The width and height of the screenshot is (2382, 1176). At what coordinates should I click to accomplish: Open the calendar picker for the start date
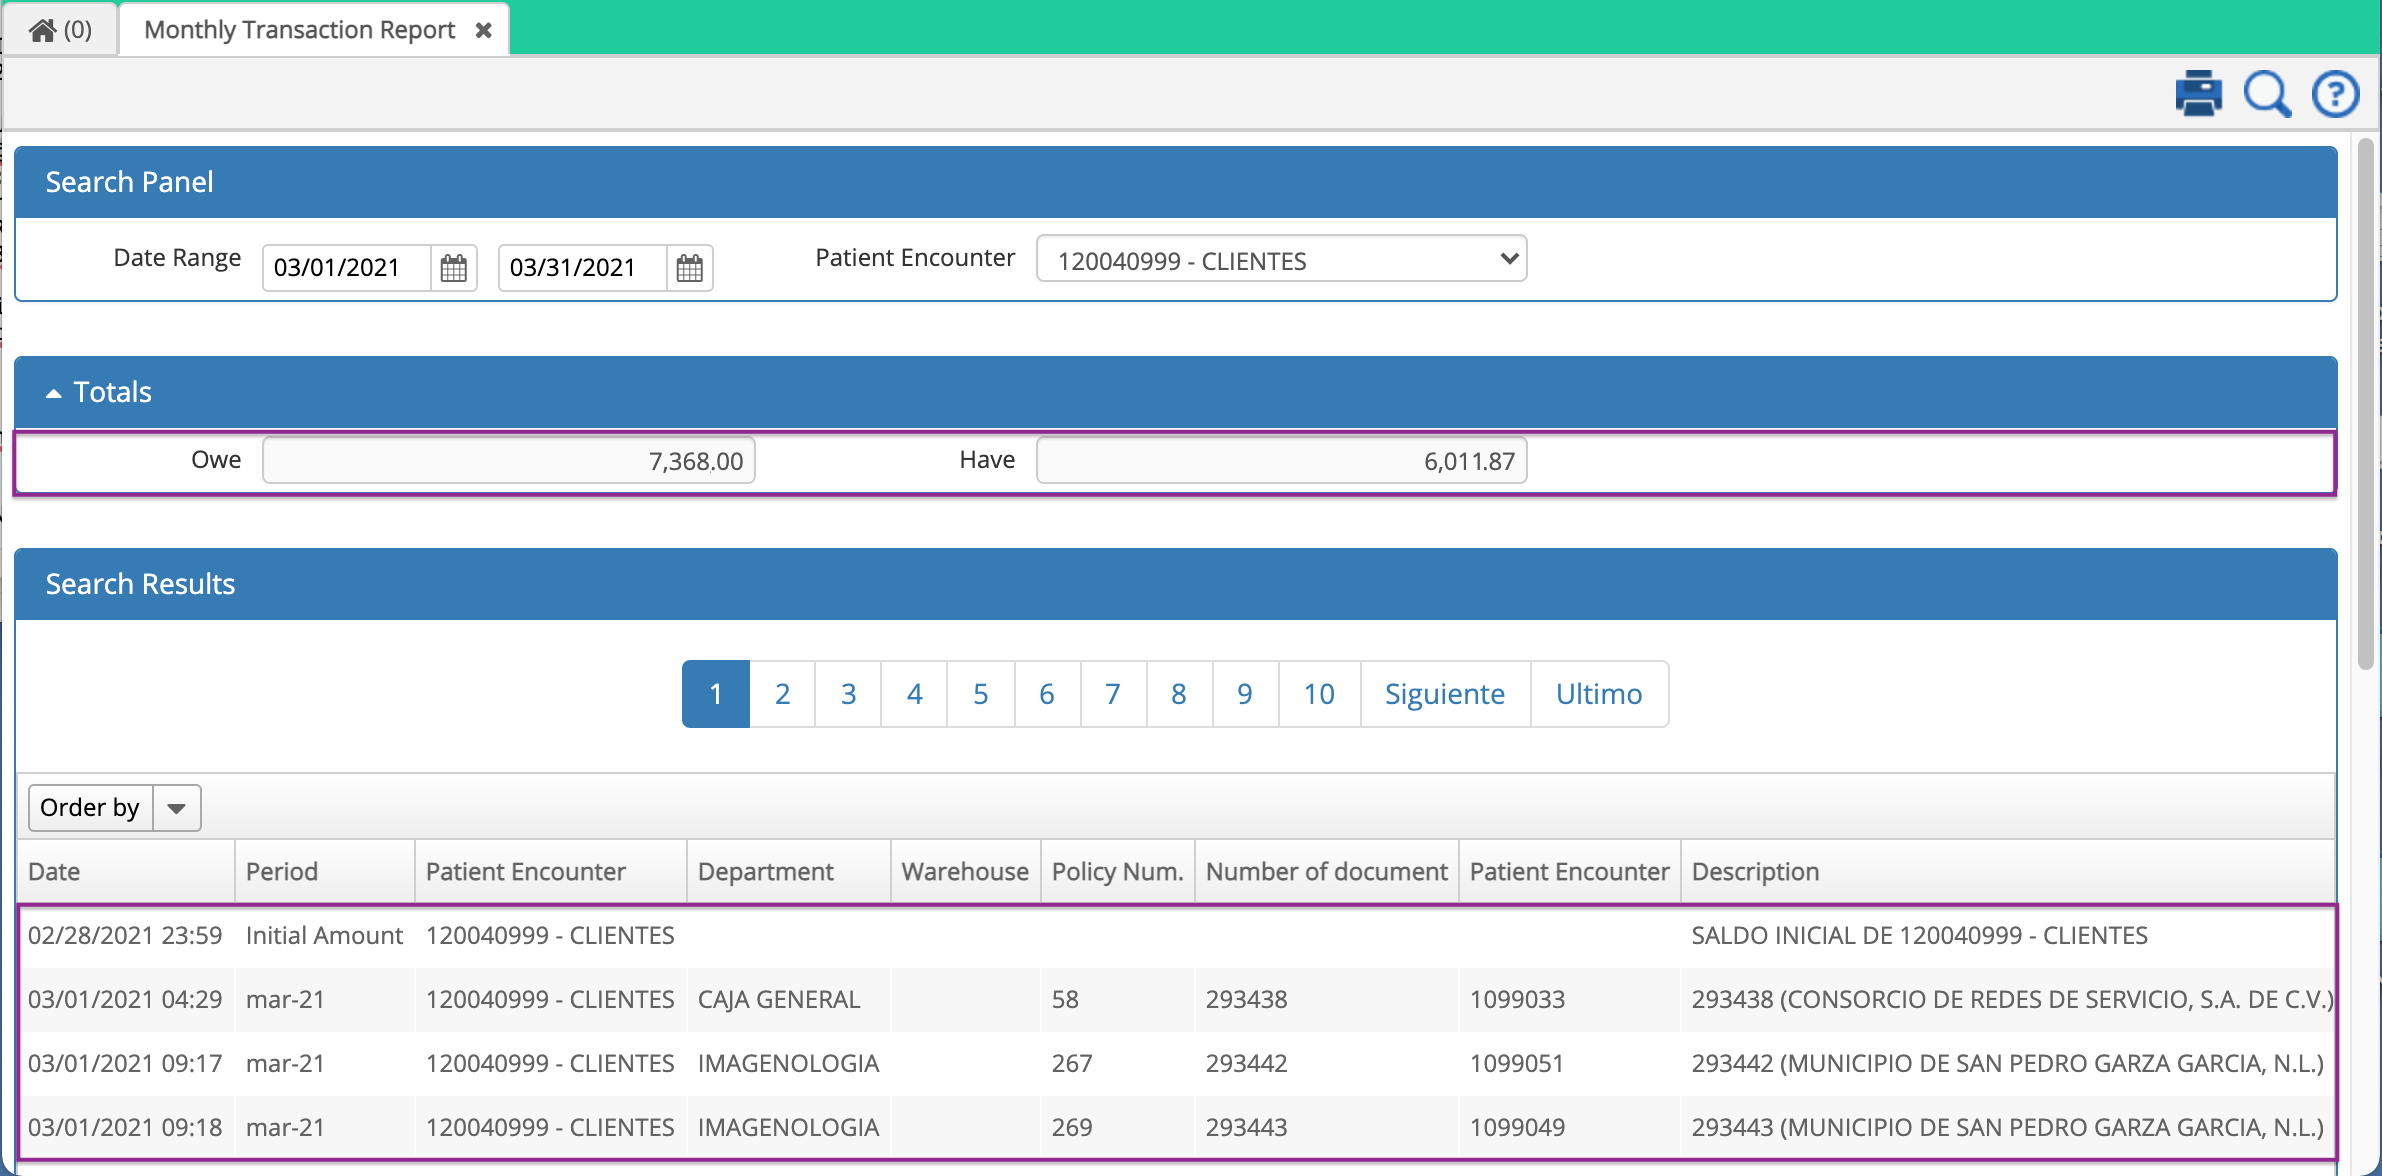453,267
